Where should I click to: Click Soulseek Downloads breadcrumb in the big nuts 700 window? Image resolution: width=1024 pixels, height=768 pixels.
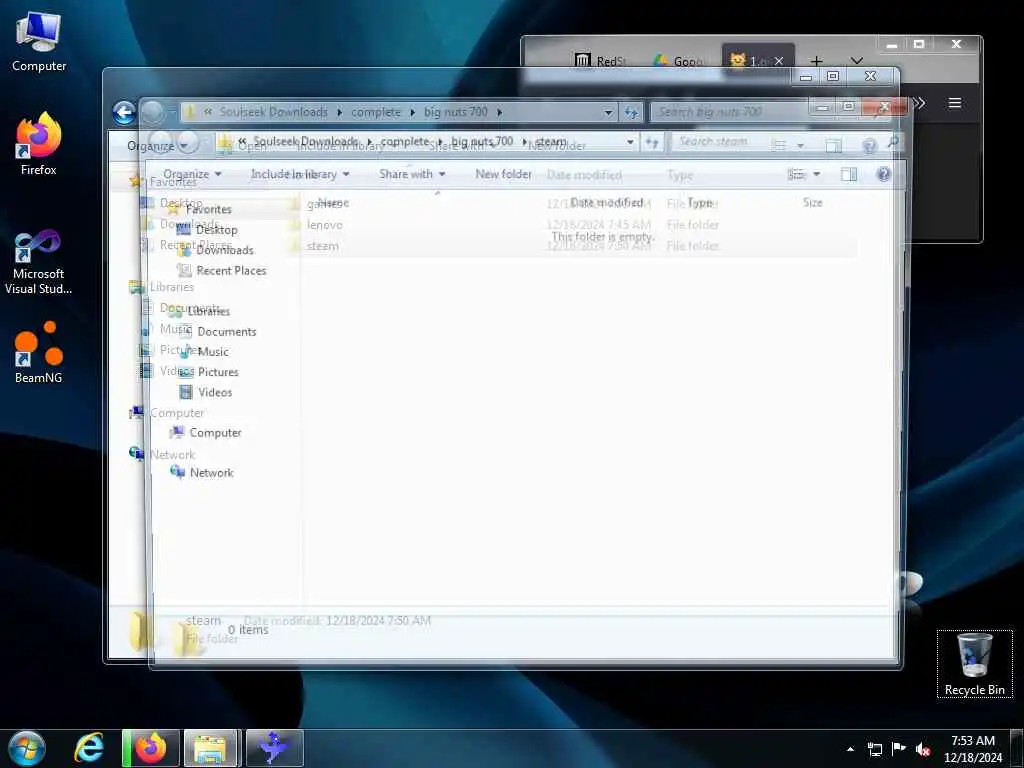coord(274,112)
